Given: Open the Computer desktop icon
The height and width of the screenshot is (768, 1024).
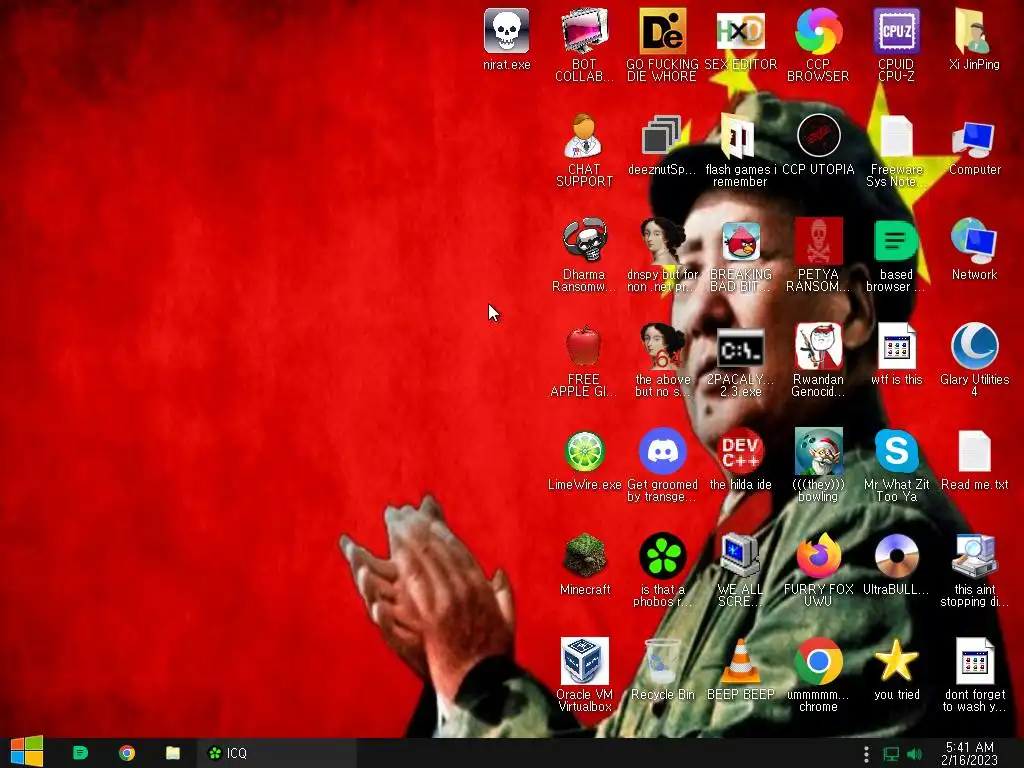Looking at the screenshot, I should [974, 138].
